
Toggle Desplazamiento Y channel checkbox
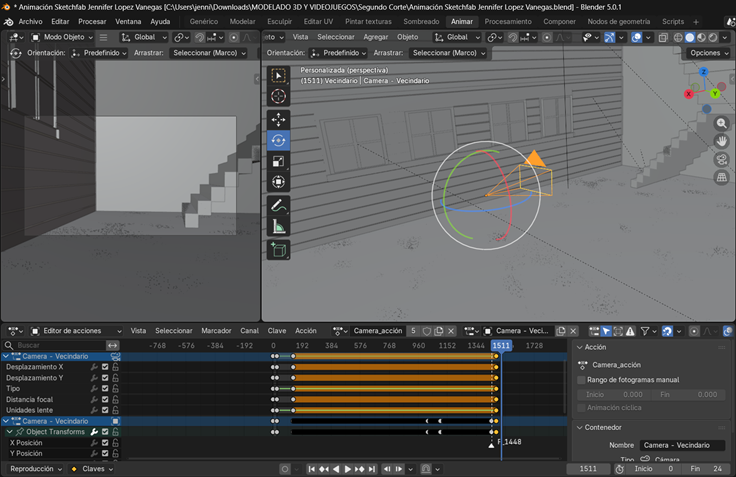pos(105,377)
